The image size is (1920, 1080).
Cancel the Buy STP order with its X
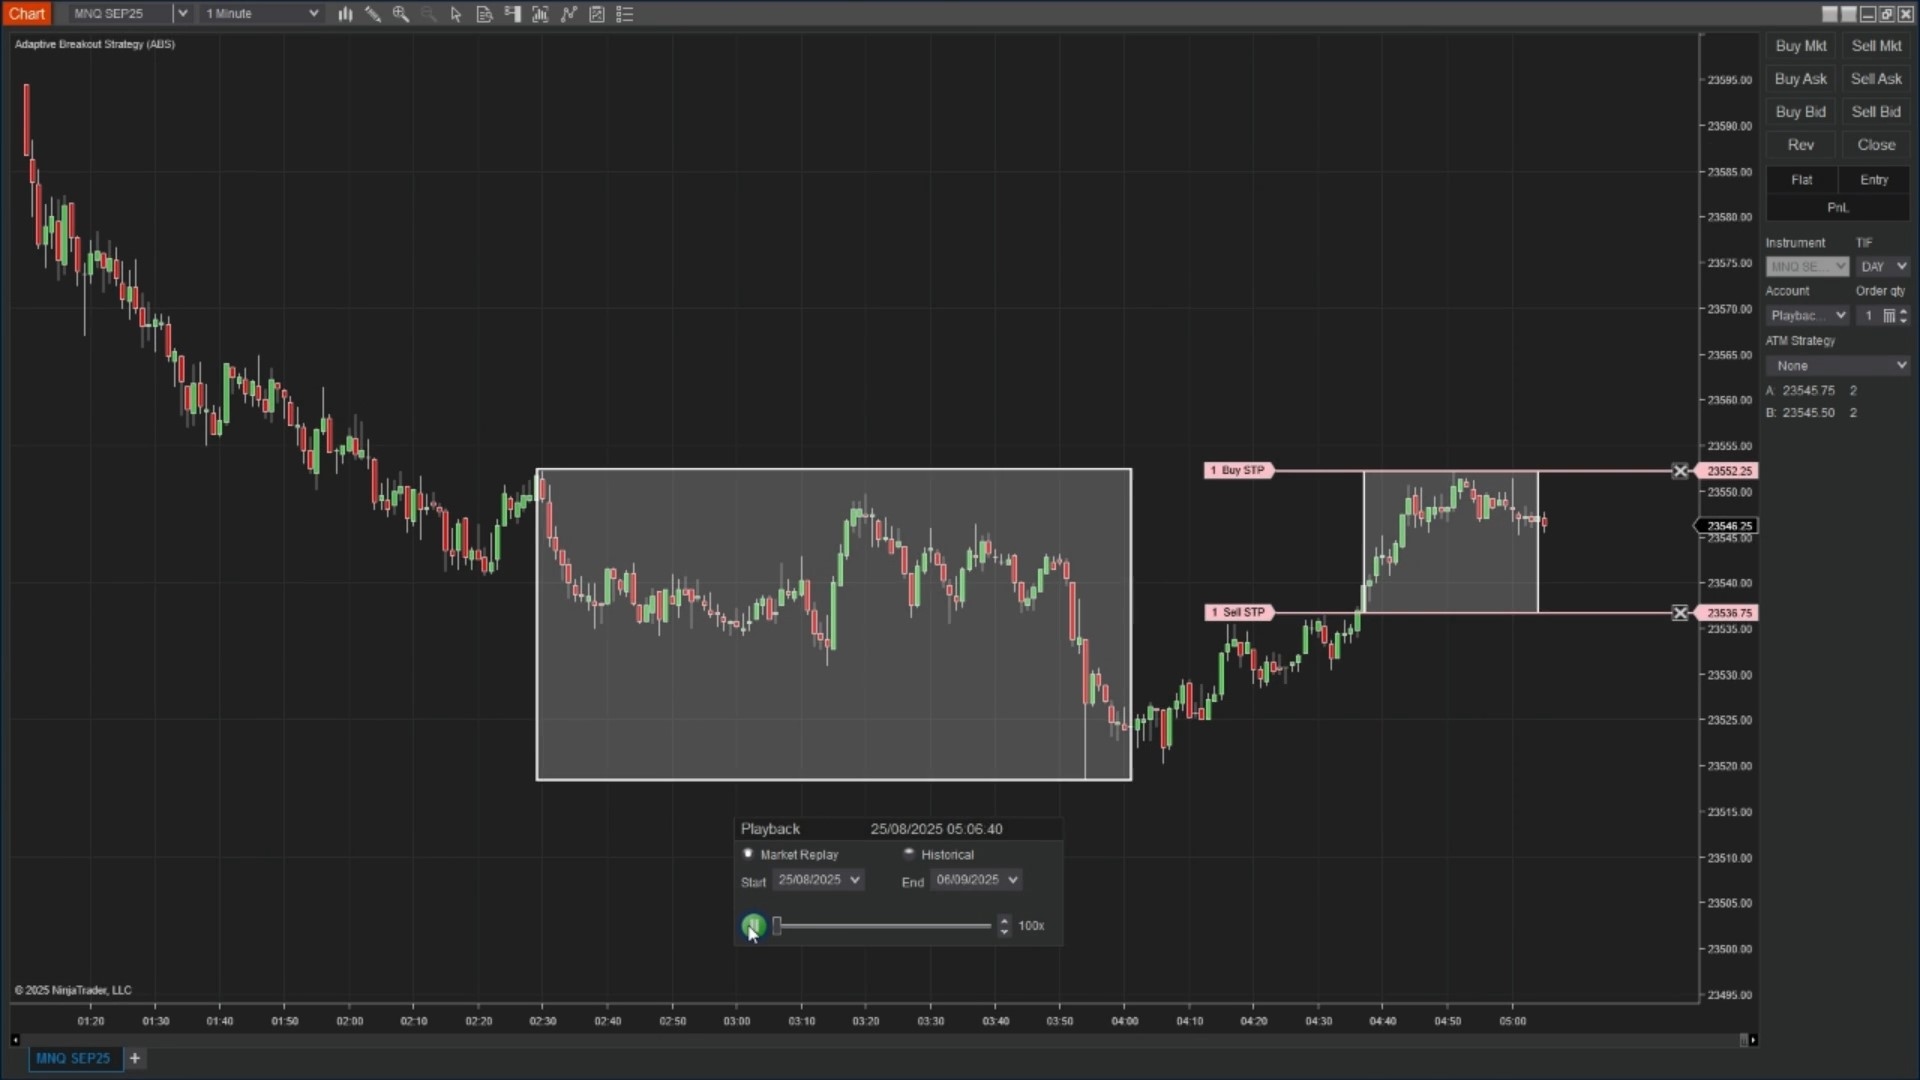tap(1680, 470)
